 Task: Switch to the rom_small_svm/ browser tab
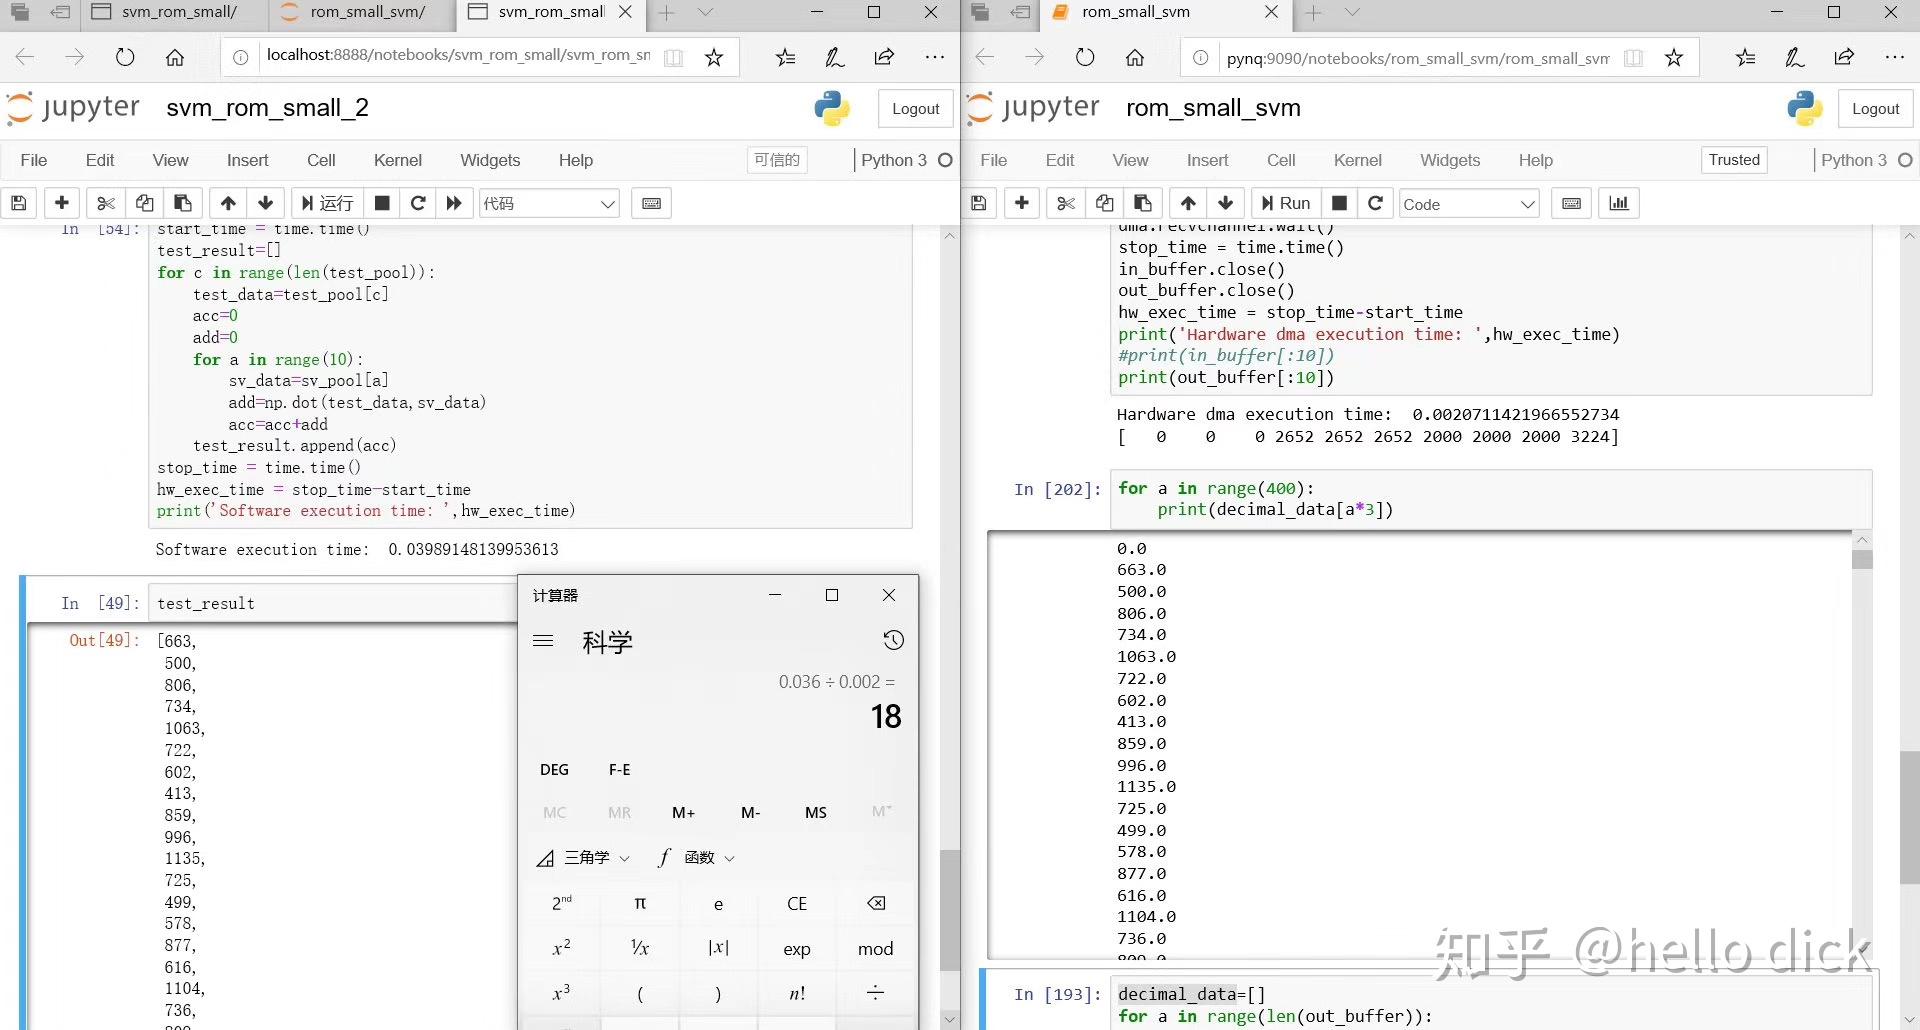point(362,13)
